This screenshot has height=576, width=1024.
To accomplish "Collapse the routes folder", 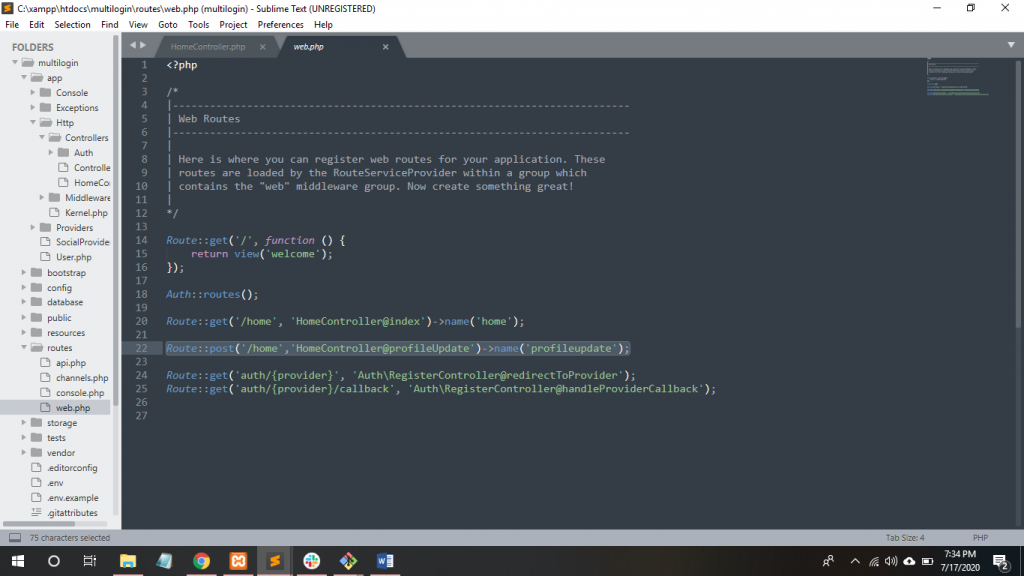I will [25, 348].
